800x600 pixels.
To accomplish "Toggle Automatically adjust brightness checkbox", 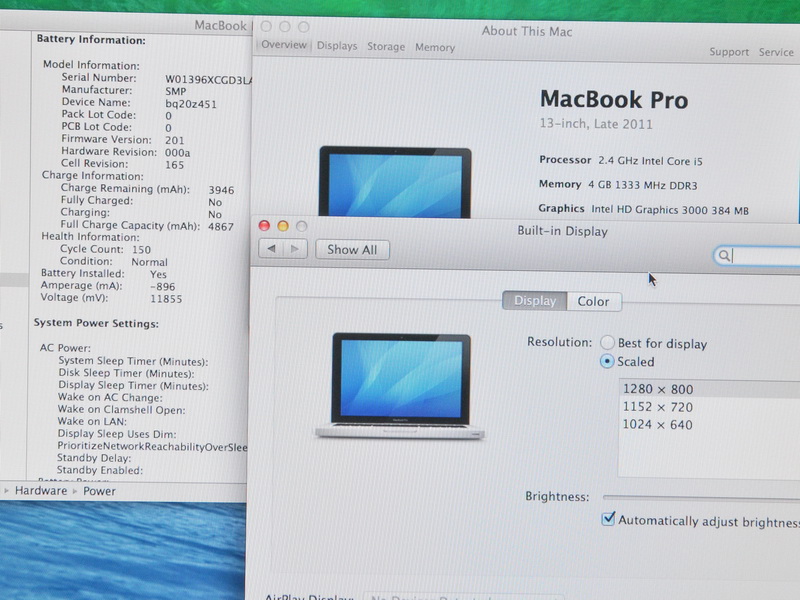I will (608, 519).
